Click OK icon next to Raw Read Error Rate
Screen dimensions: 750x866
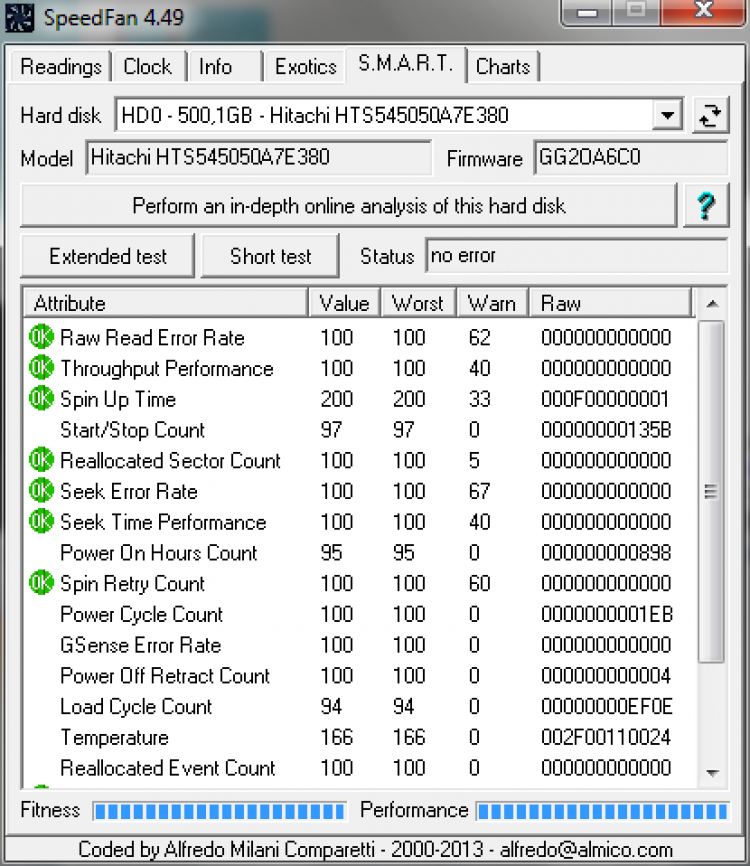click(x=41, y=337)
